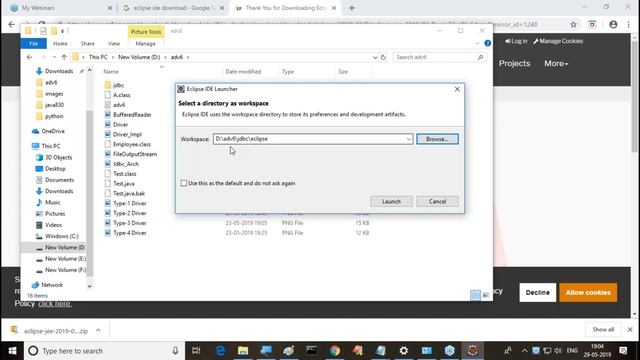Allow cookies on the Eclipse website
This screenshot has height=360, width=640.
point(588,293)
